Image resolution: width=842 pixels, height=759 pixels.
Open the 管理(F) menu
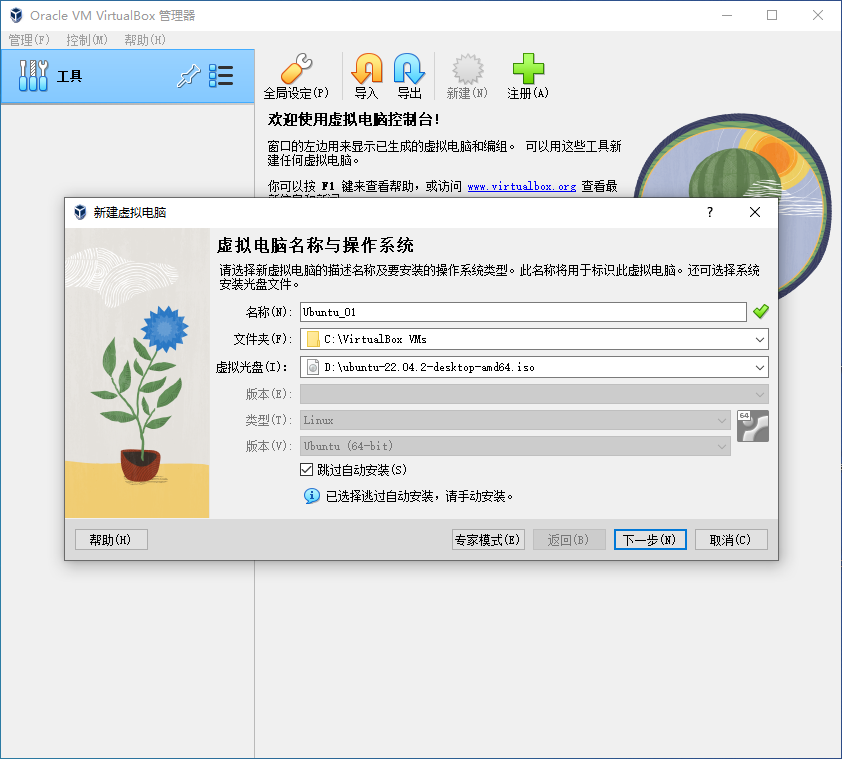[28, 40]
